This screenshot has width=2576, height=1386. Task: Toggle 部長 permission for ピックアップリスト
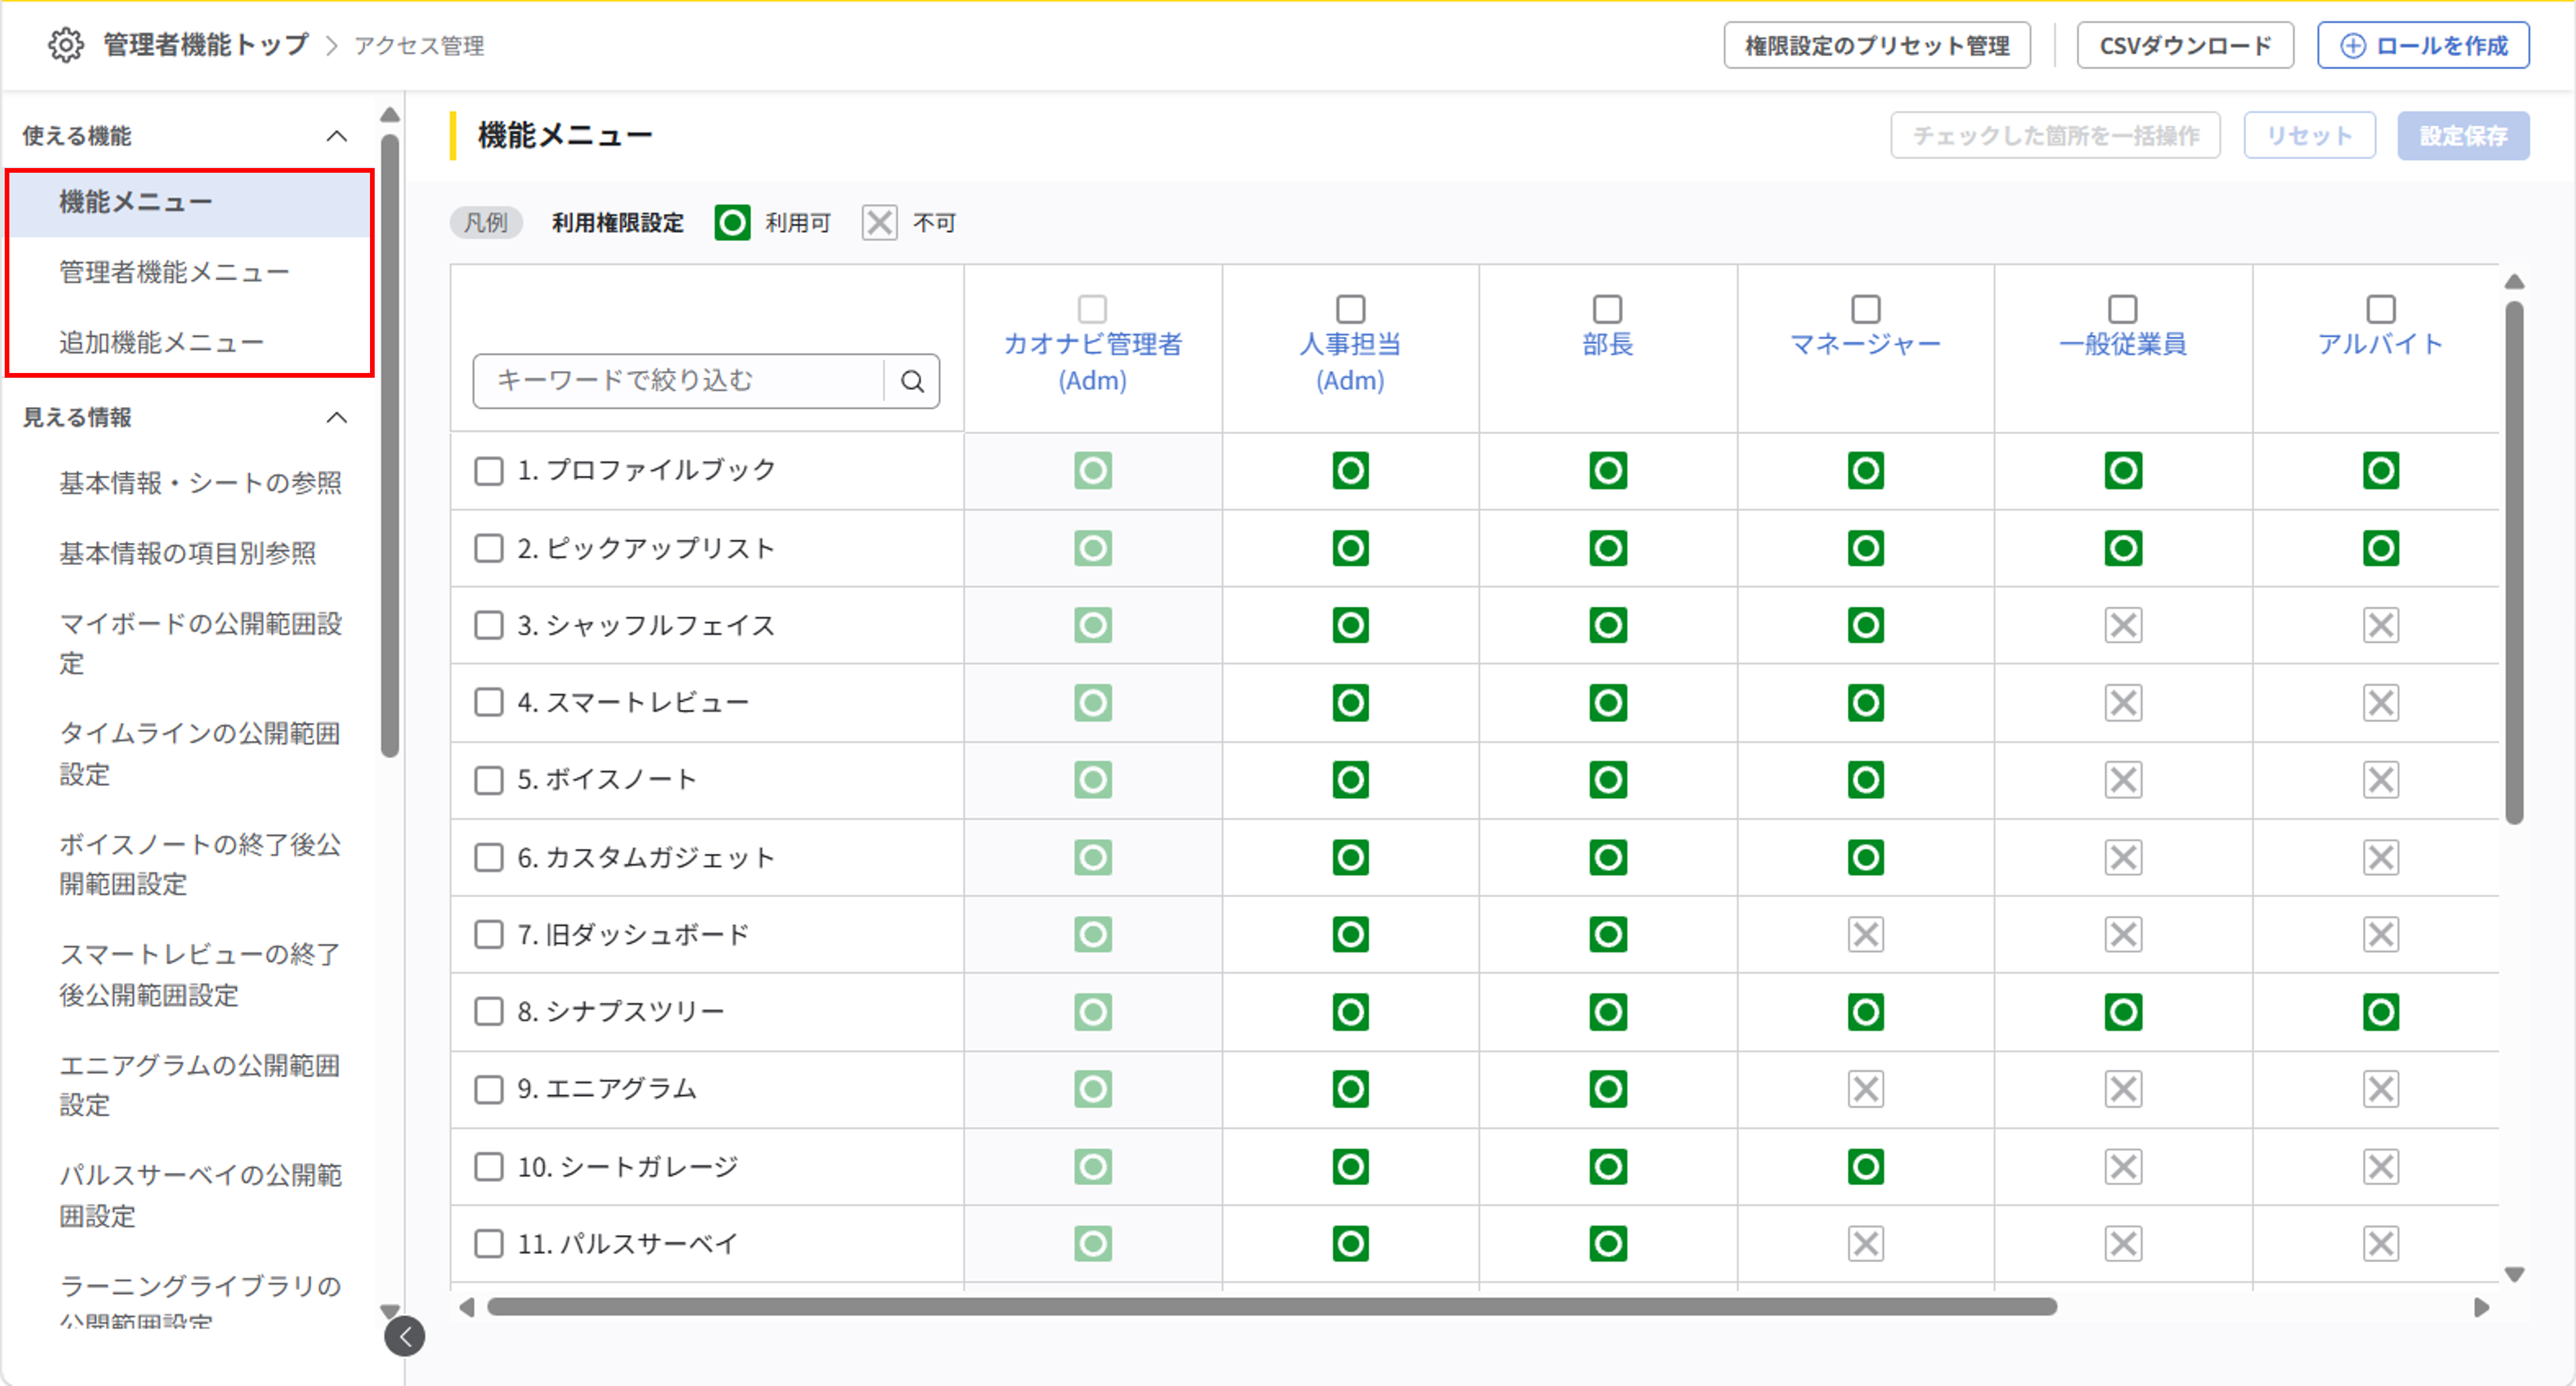click(x=1608, y=548)
